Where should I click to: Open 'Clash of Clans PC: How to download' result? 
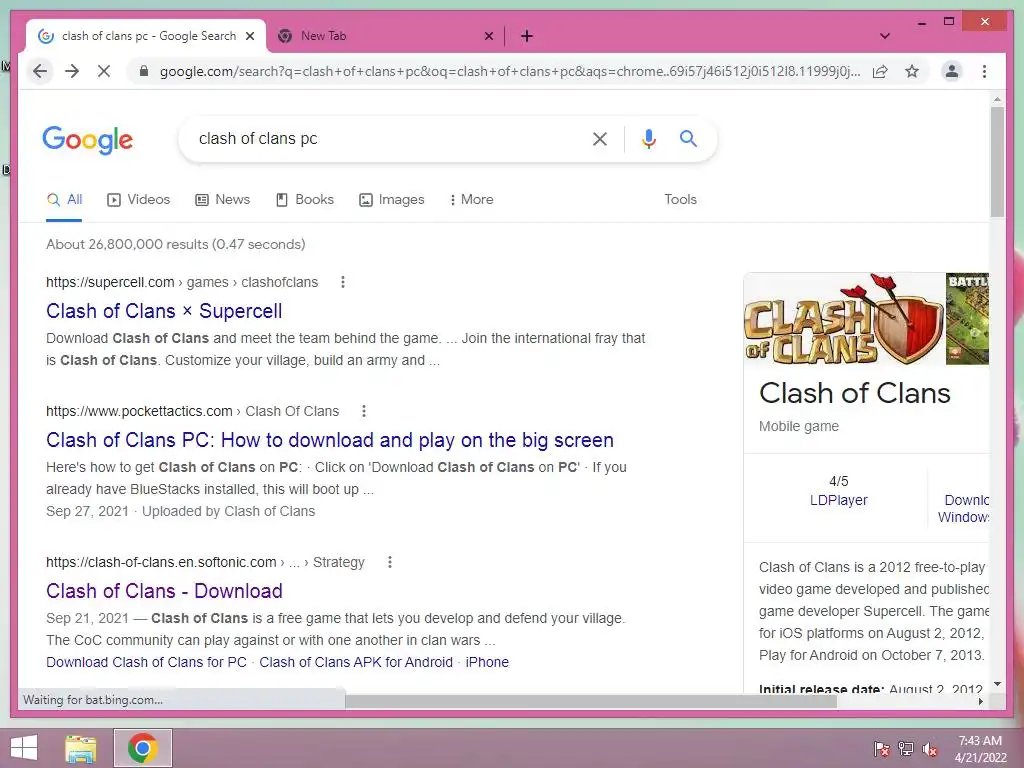coord(330,440)
